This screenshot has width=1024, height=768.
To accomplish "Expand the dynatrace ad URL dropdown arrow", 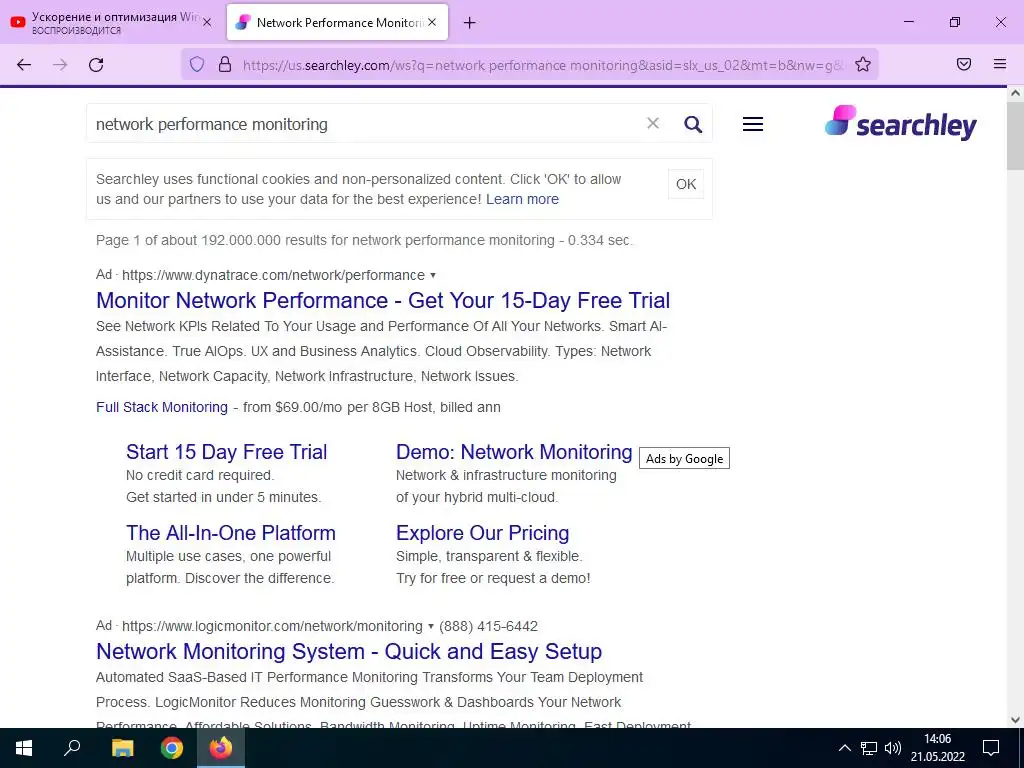I will tap(433, 275).
